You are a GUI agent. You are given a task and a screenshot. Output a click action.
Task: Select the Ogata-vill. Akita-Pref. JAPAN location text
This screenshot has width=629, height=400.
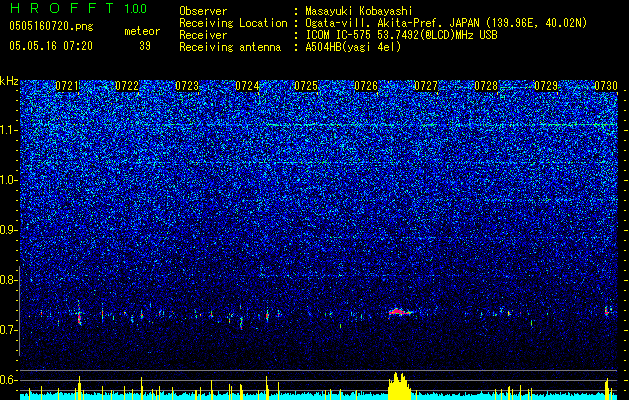pos(446,23)
